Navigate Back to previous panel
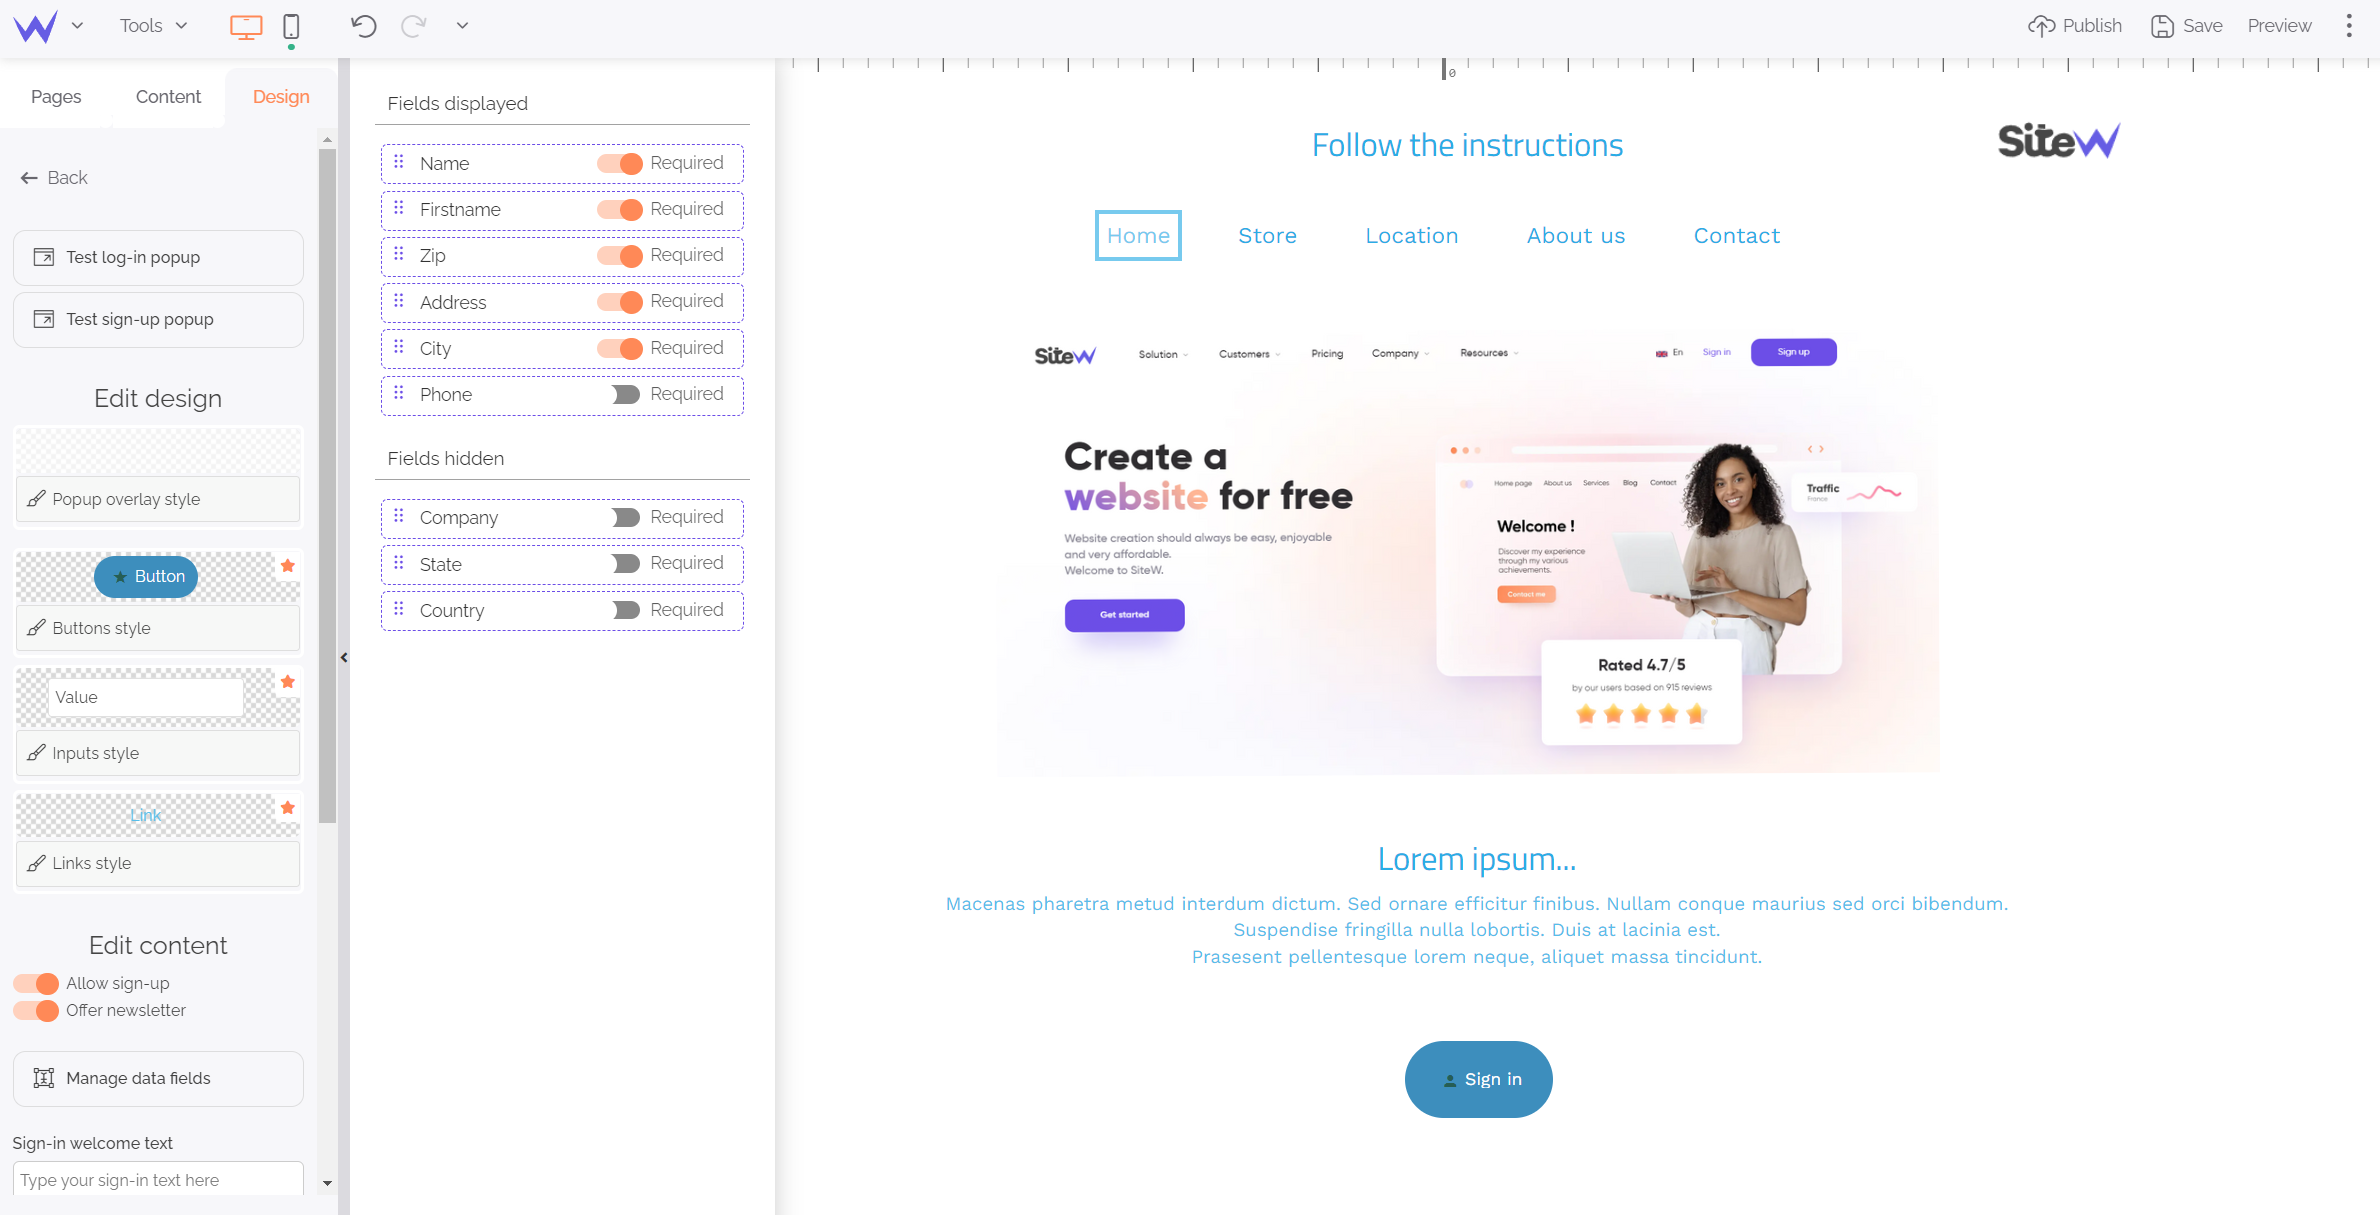This screenshot has width=2380, height=1215. [54, 177]
